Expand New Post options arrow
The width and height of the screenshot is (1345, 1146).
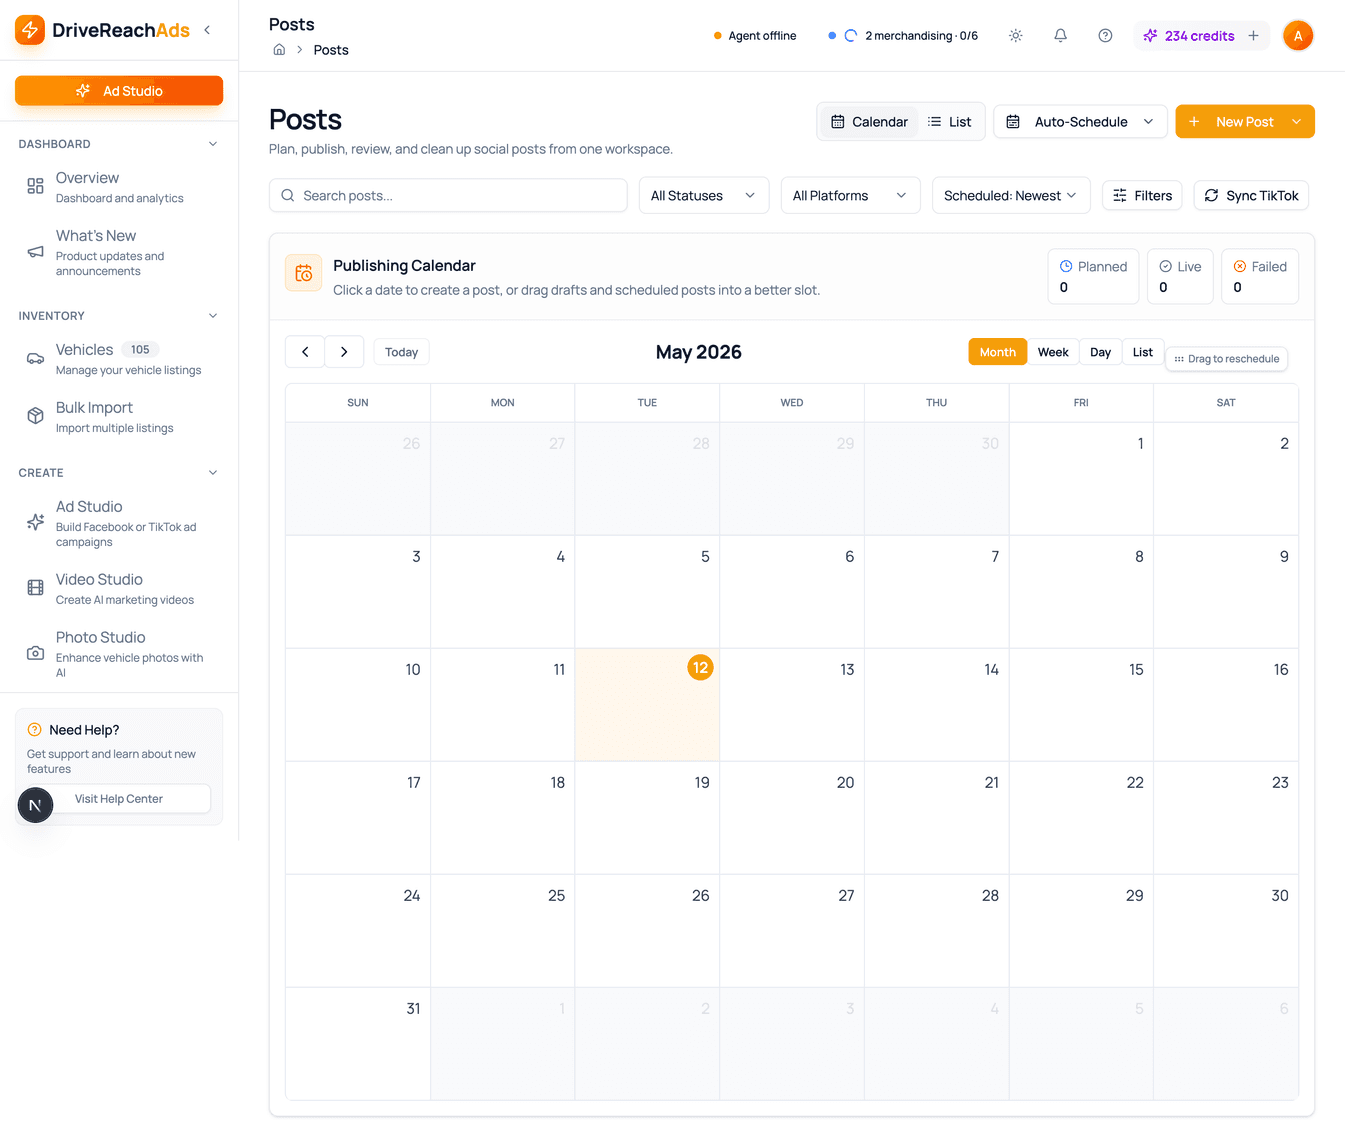point(1297,122)
